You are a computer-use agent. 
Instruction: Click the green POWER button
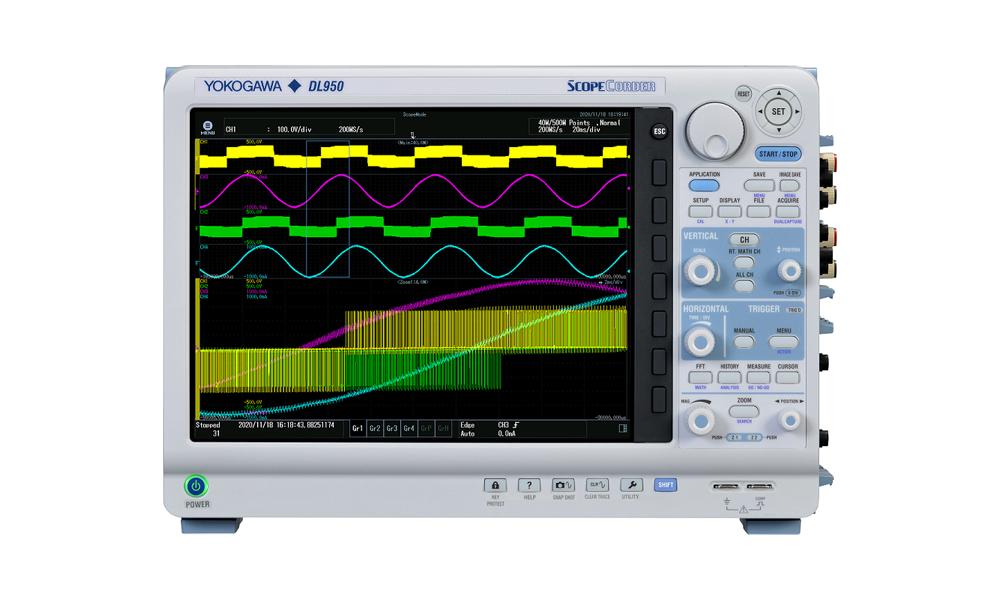[196, 486]
